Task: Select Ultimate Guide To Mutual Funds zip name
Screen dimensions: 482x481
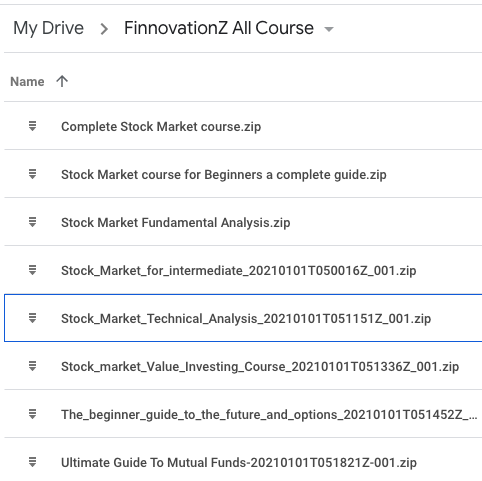Action: point(239,463)
